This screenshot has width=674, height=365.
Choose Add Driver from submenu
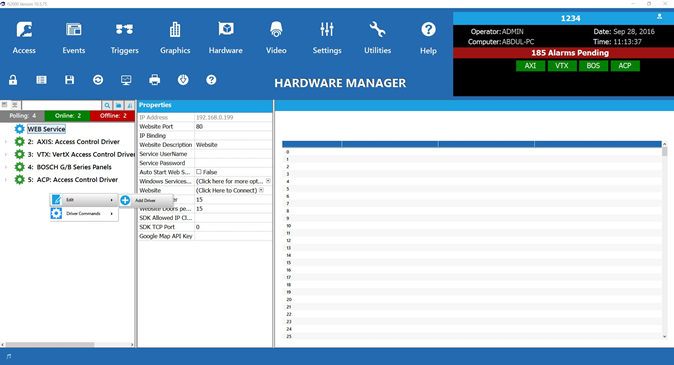(x=145, y=200)
